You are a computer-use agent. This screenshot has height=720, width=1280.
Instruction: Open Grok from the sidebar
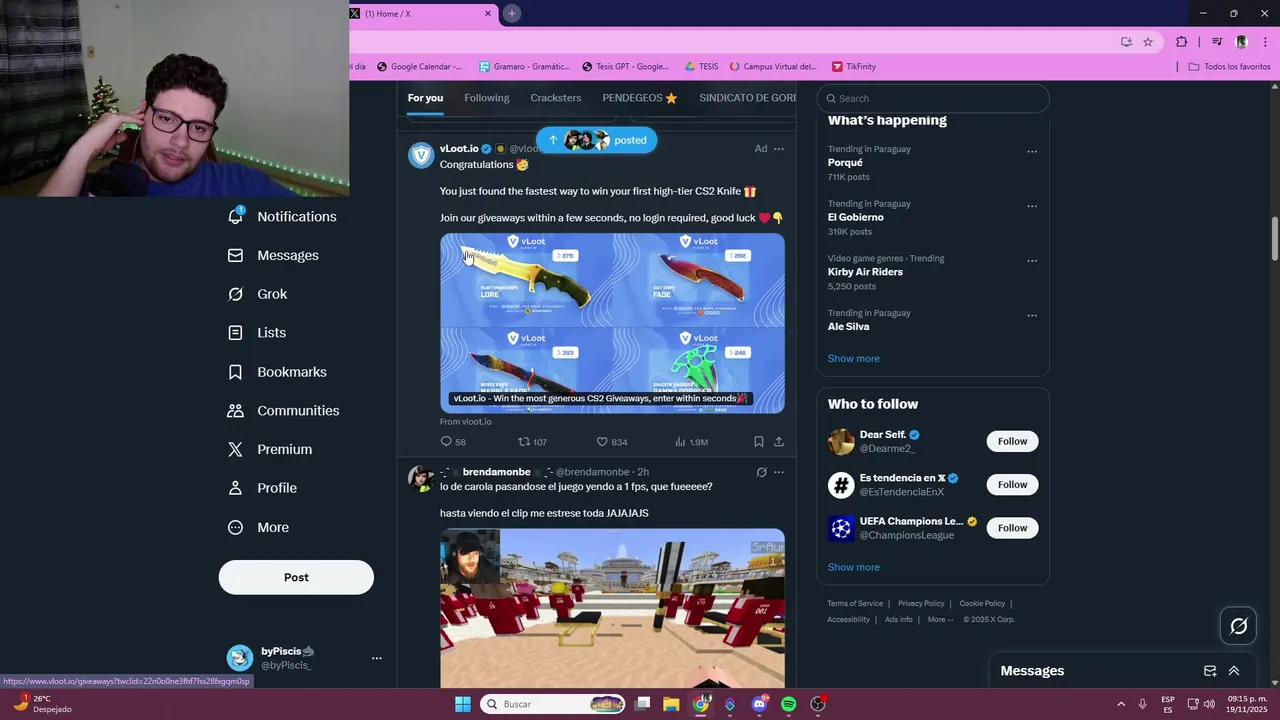pyautogui.click(x=258, y=294)
